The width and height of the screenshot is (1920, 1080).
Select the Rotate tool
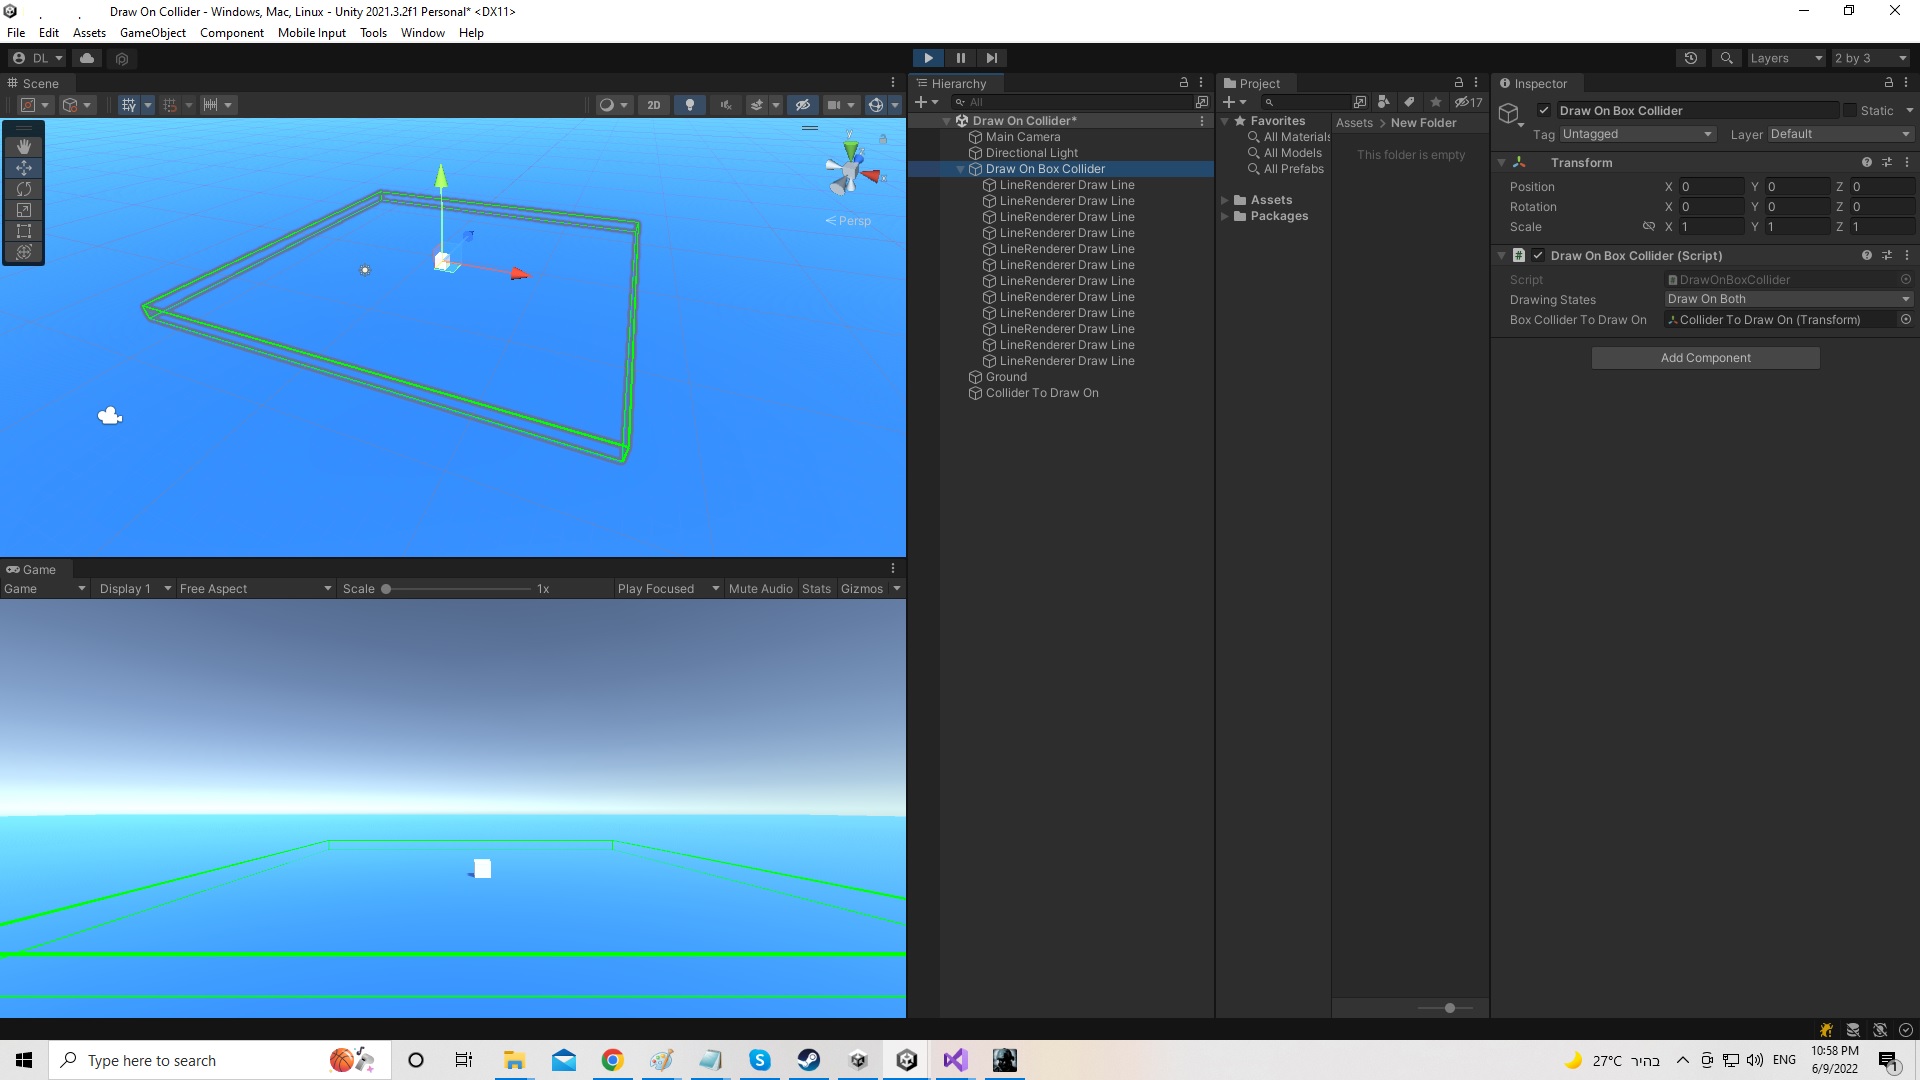(24, 189)
